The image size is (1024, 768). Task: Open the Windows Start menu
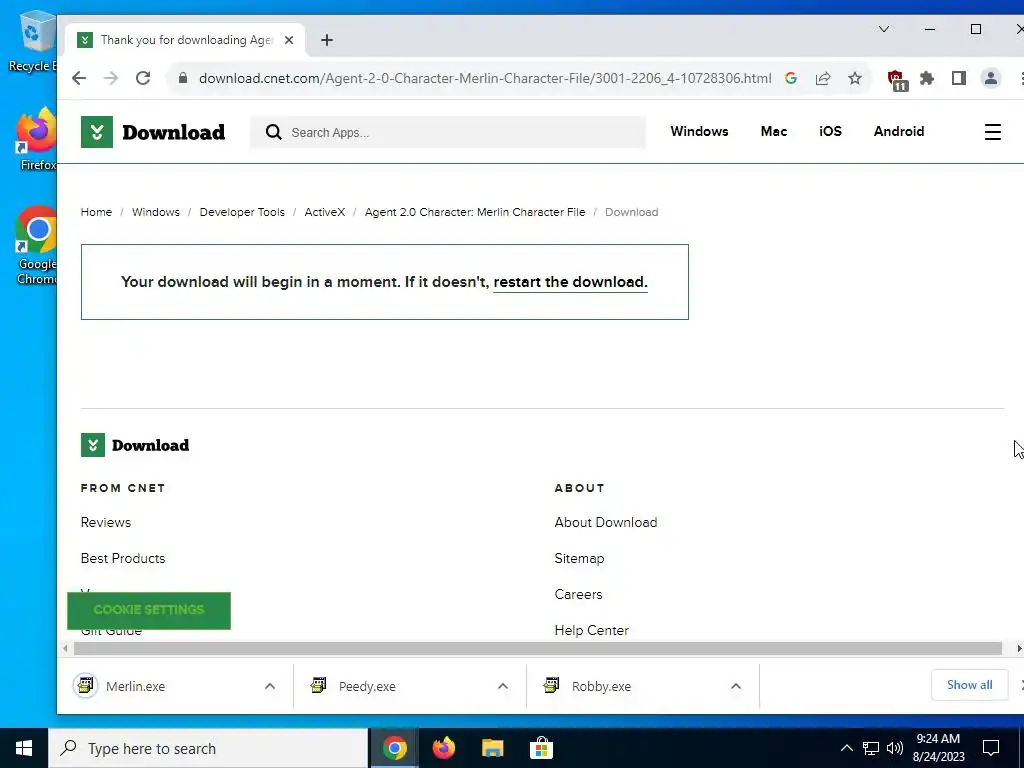[x=24, y=748]
